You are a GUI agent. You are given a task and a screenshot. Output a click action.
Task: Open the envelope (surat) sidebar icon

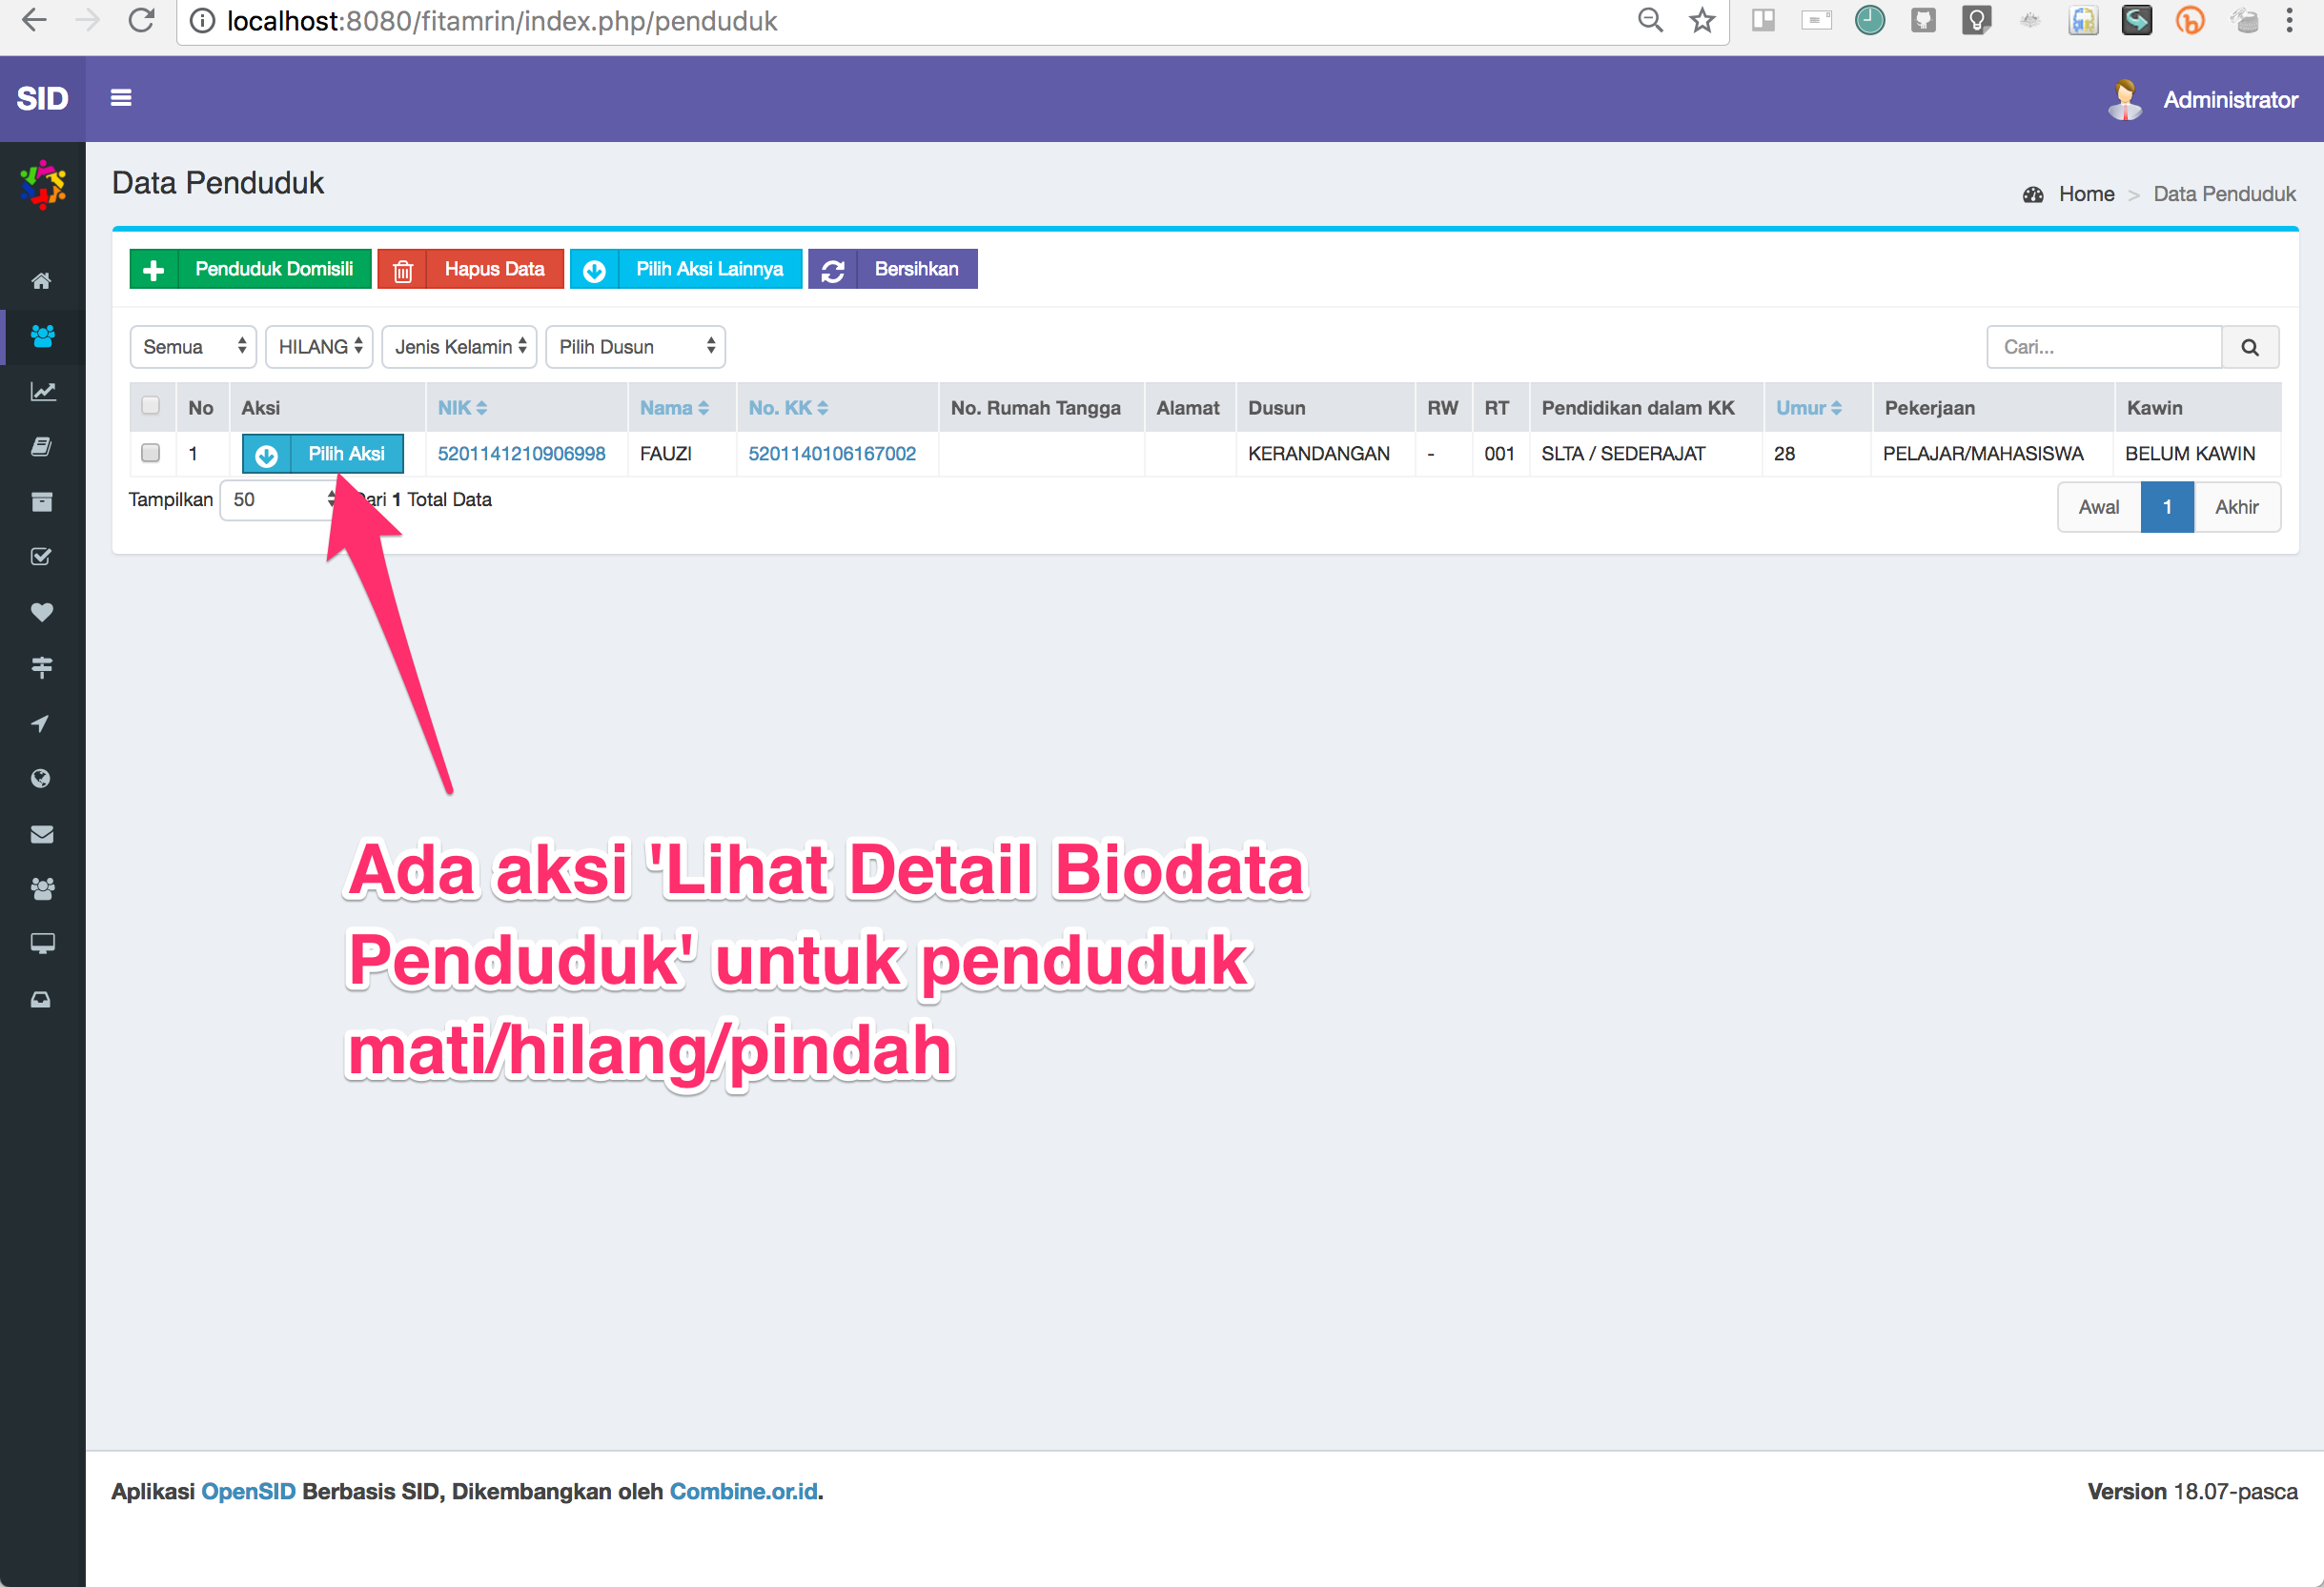(x=42, y=834)
